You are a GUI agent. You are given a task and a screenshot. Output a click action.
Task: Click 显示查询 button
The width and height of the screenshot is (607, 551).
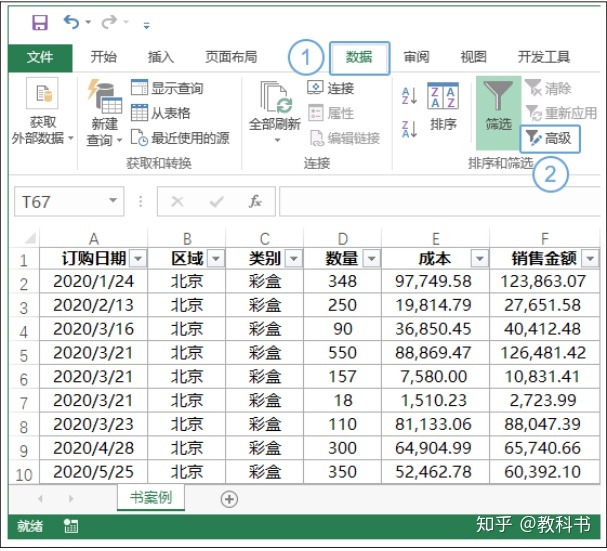tap(167, 88)
